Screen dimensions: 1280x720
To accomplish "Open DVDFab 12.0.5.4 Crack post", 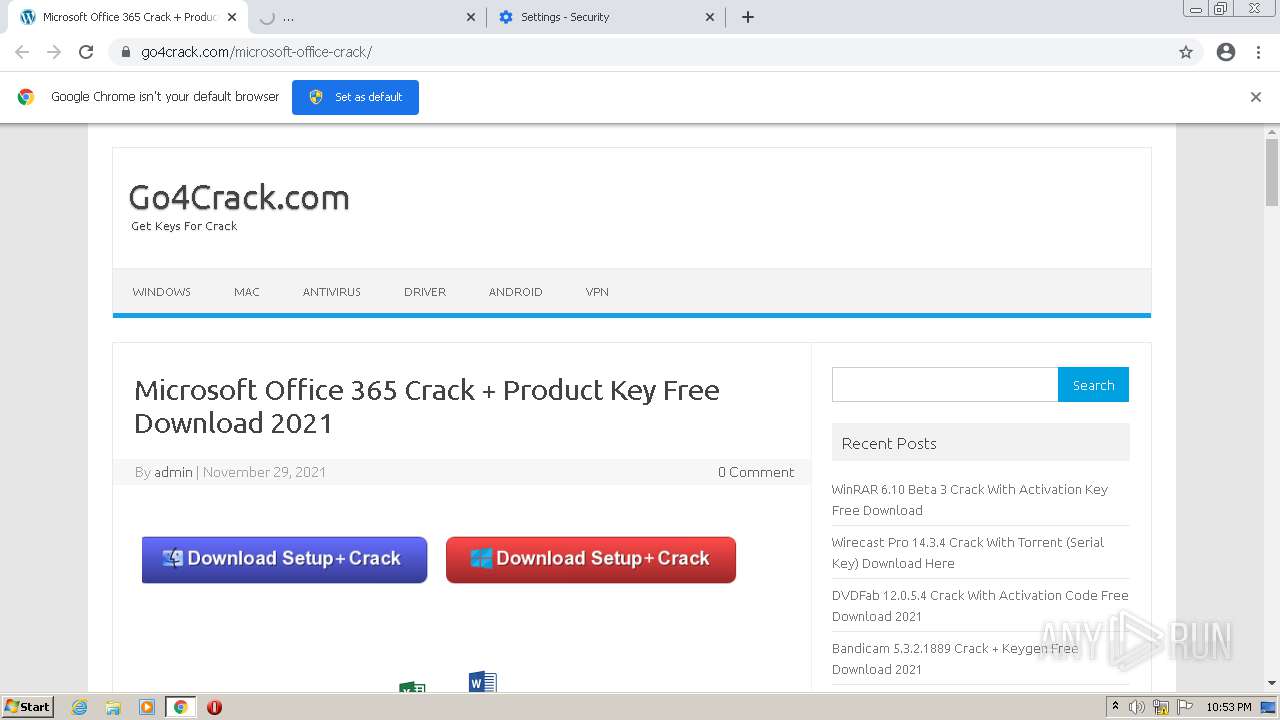I will pos(980,605).
